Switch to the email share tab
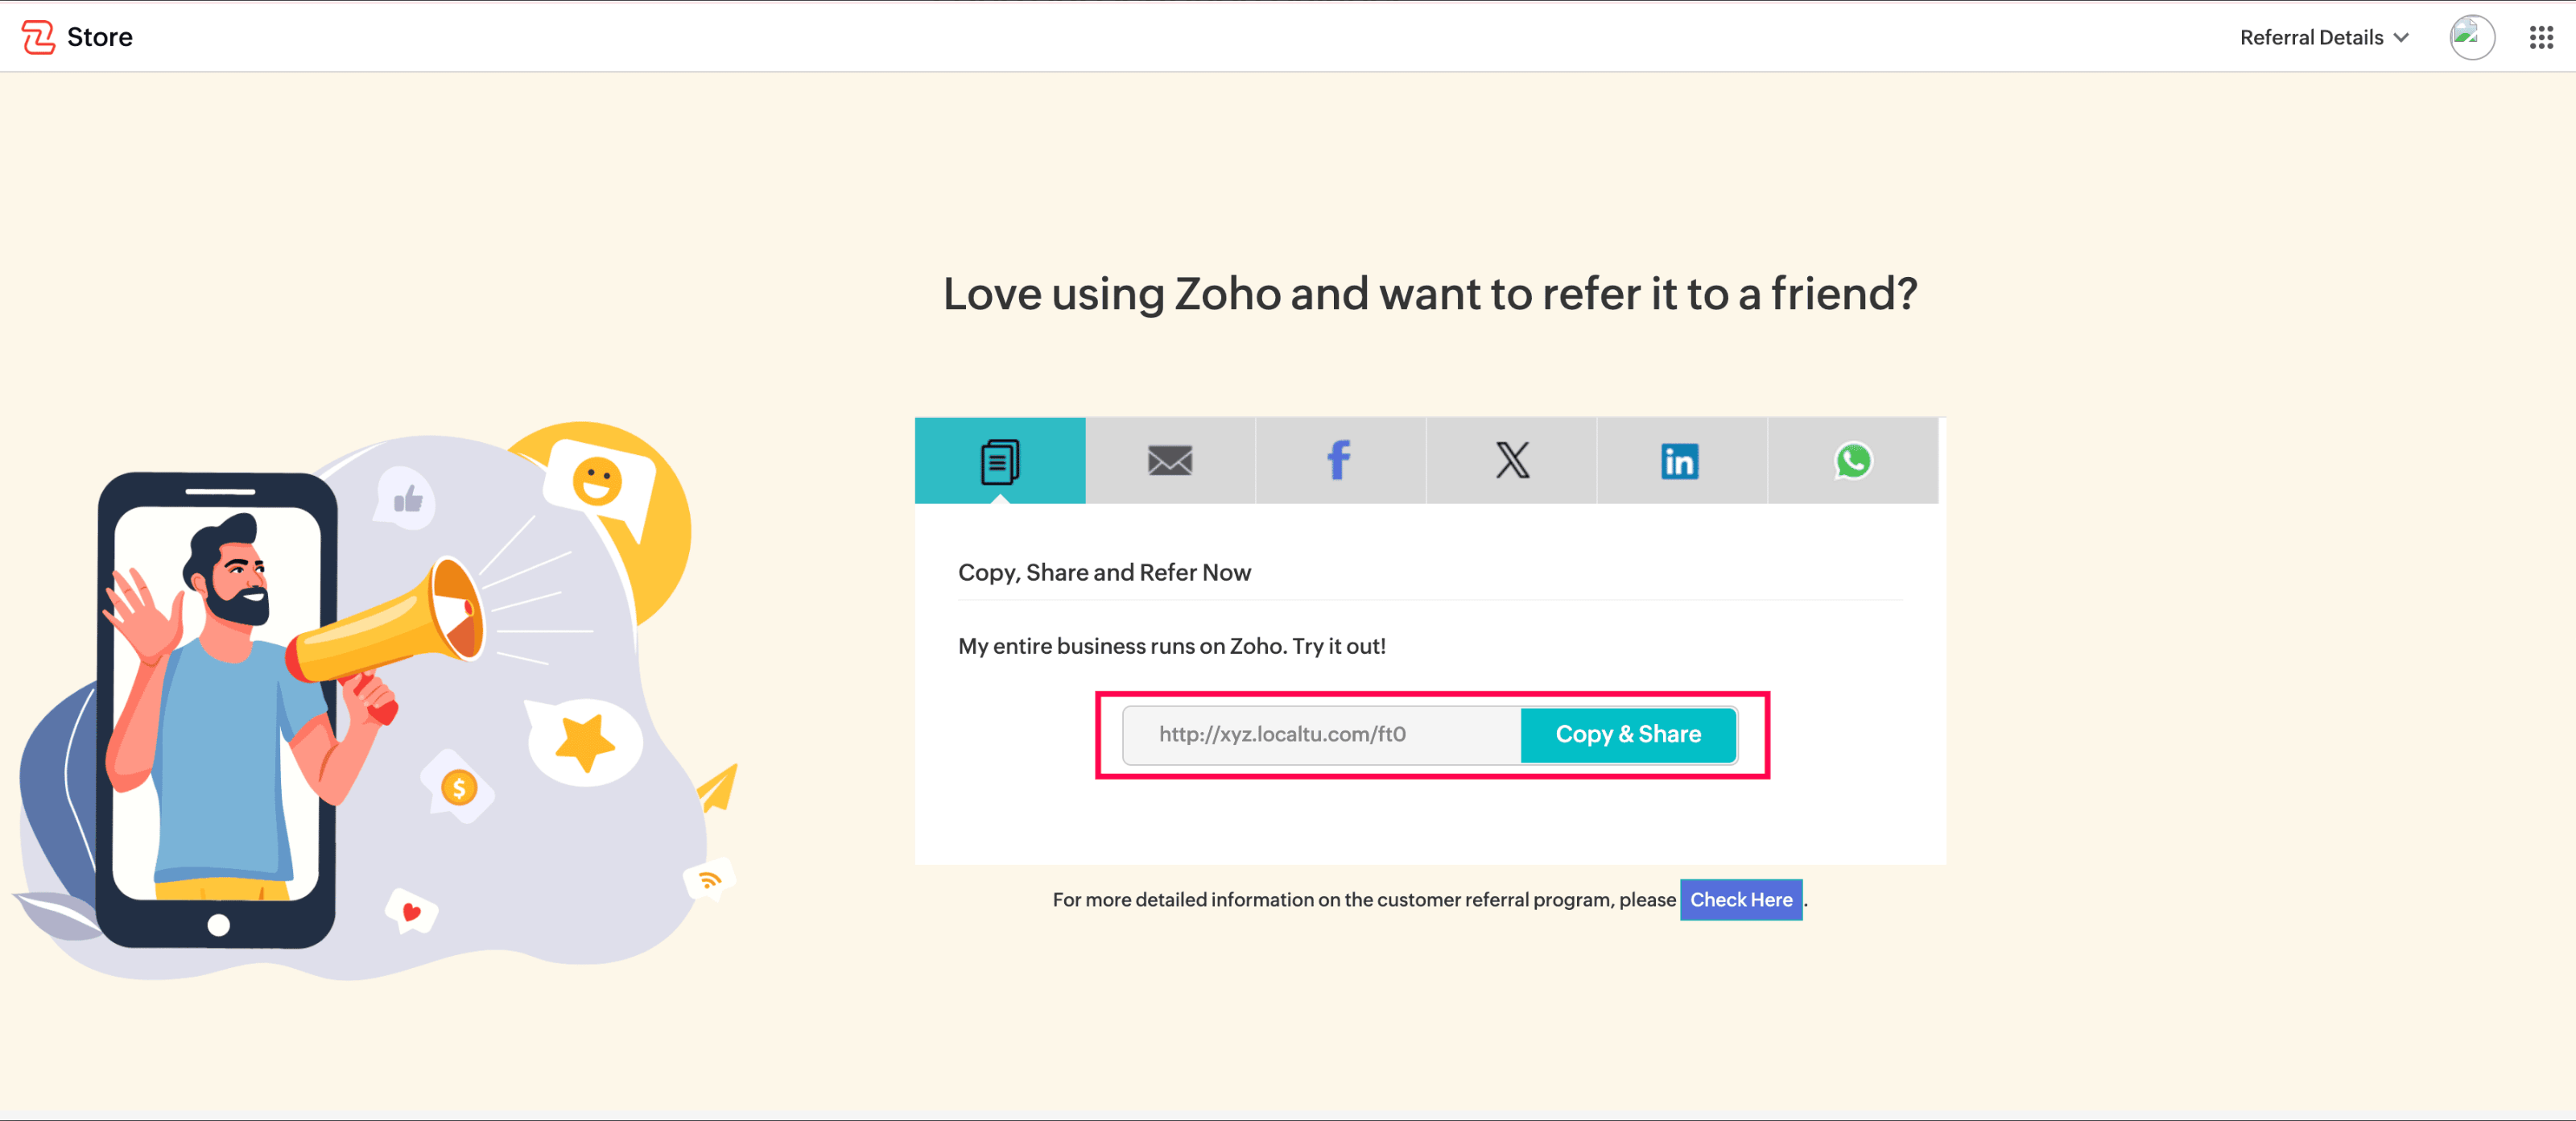The width and height of the screenshot is (2576, 1121). coord(1169,461)
